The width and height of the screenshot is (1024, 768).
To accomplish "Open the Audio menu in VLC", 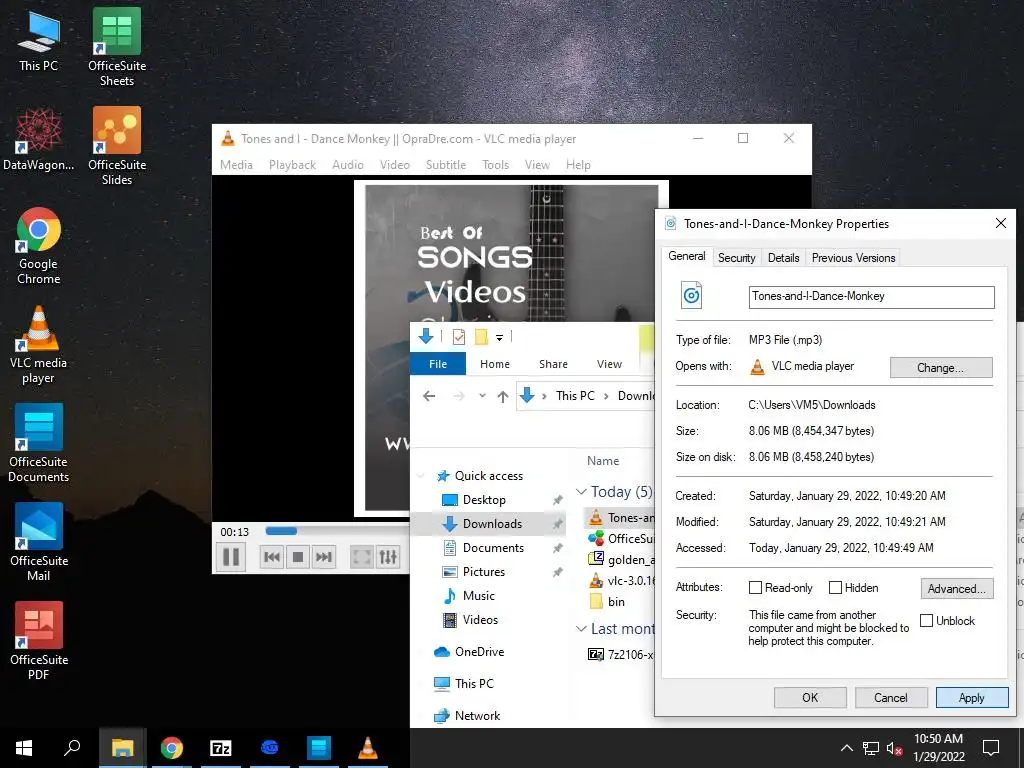I will click(x=347, y=165).
